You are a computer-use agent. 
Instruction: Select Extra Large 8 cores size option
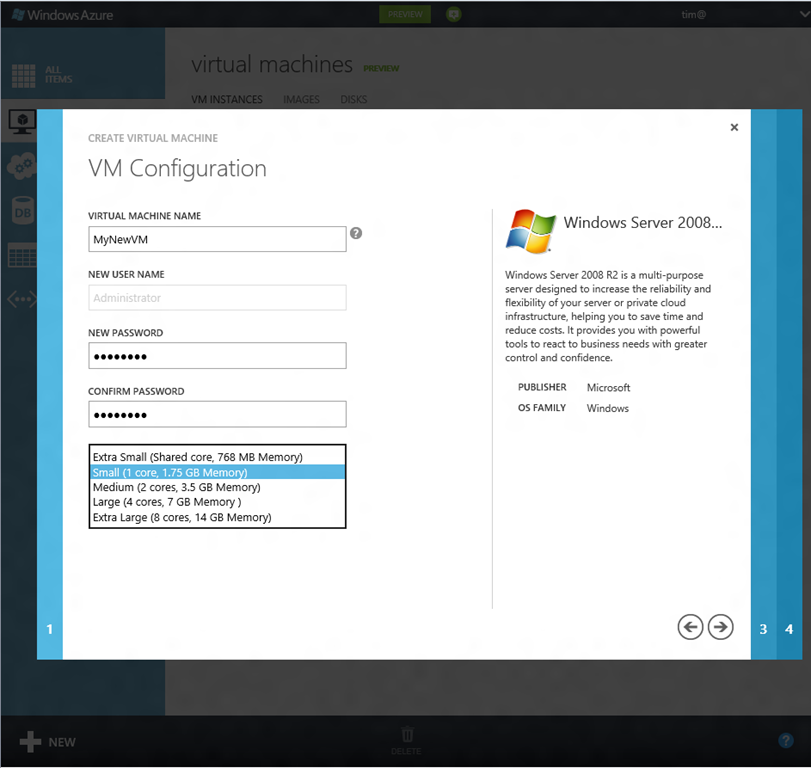click(217, 517)
